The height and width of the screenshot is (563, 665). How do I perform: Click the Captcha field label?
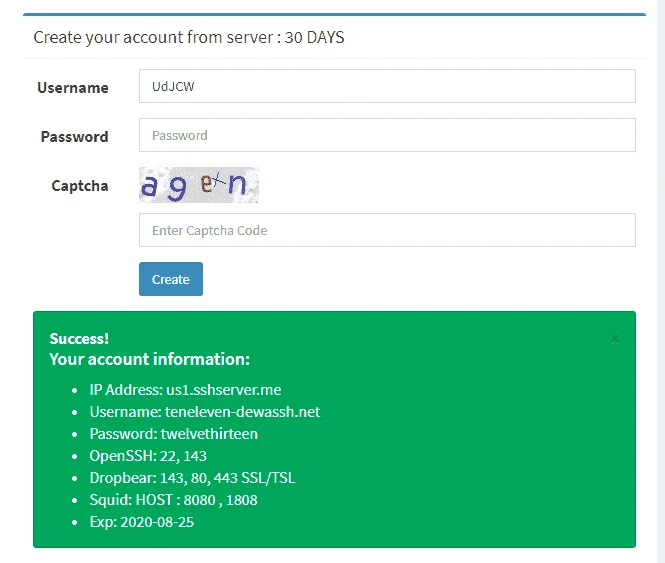pos(80,186)
